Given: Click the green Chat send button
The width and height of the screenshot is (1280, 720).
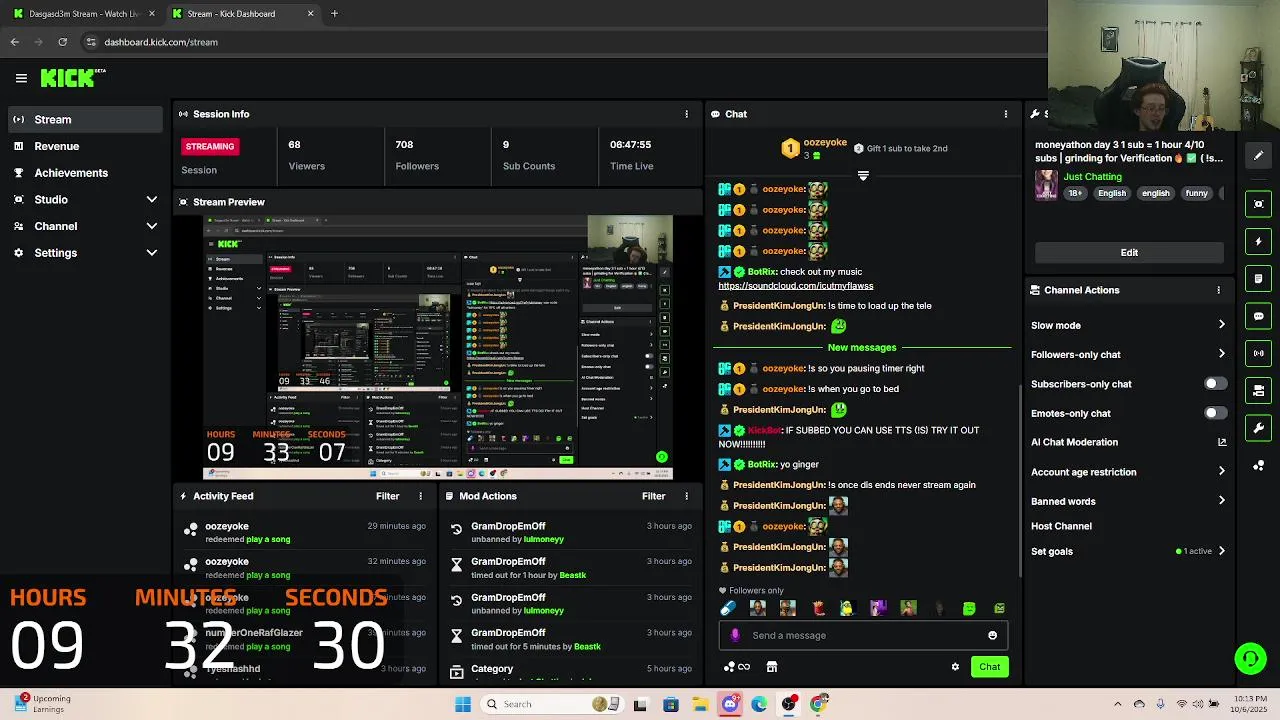Looking at the screenshot, I should click(989, 667).
